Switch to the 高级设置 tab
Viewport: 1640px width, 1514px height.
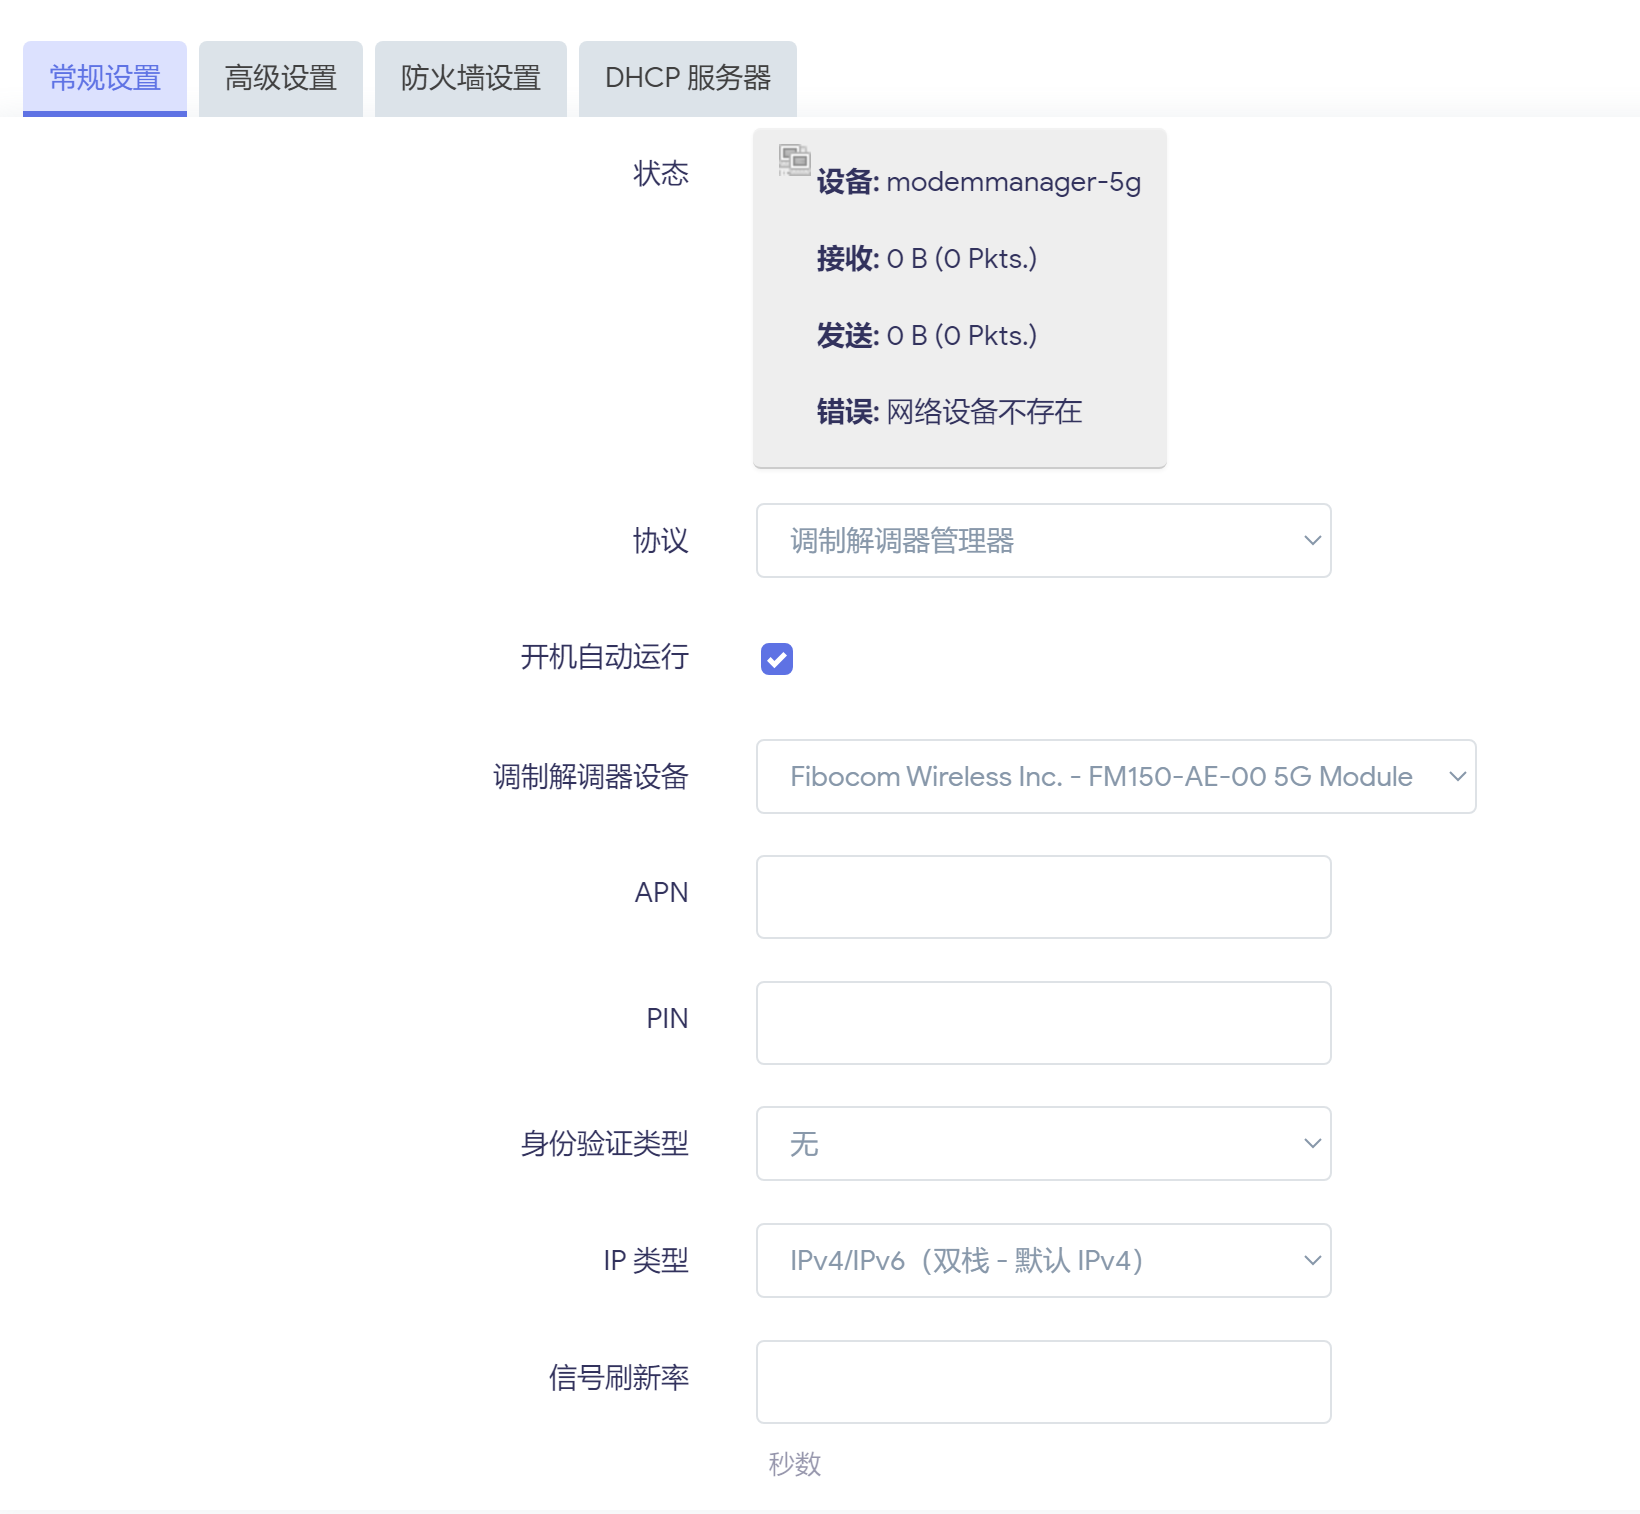point(280,77)
